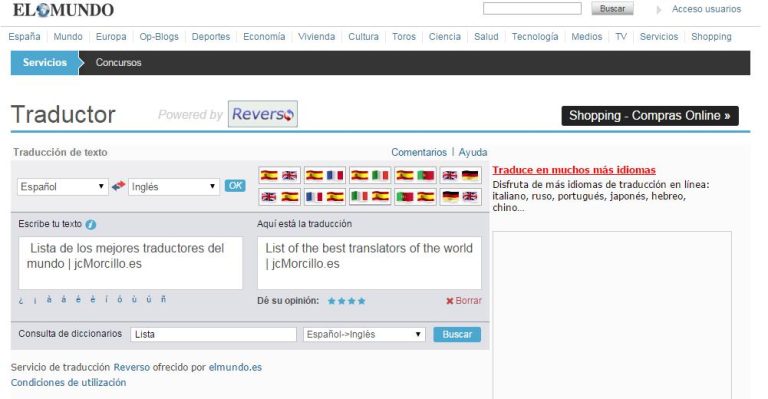768x399 pixels.
Task: Select French to Spanish flag pair
Action: [x=324, y=197]
